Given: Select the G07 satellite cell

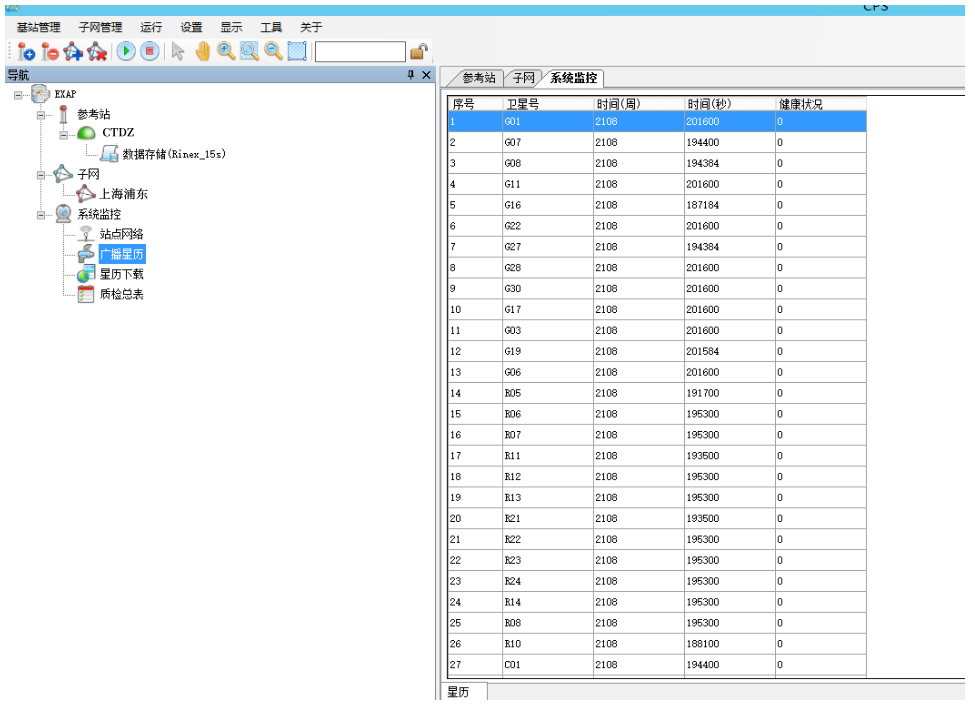Looking at the screenshot, I should coord(548,142).
